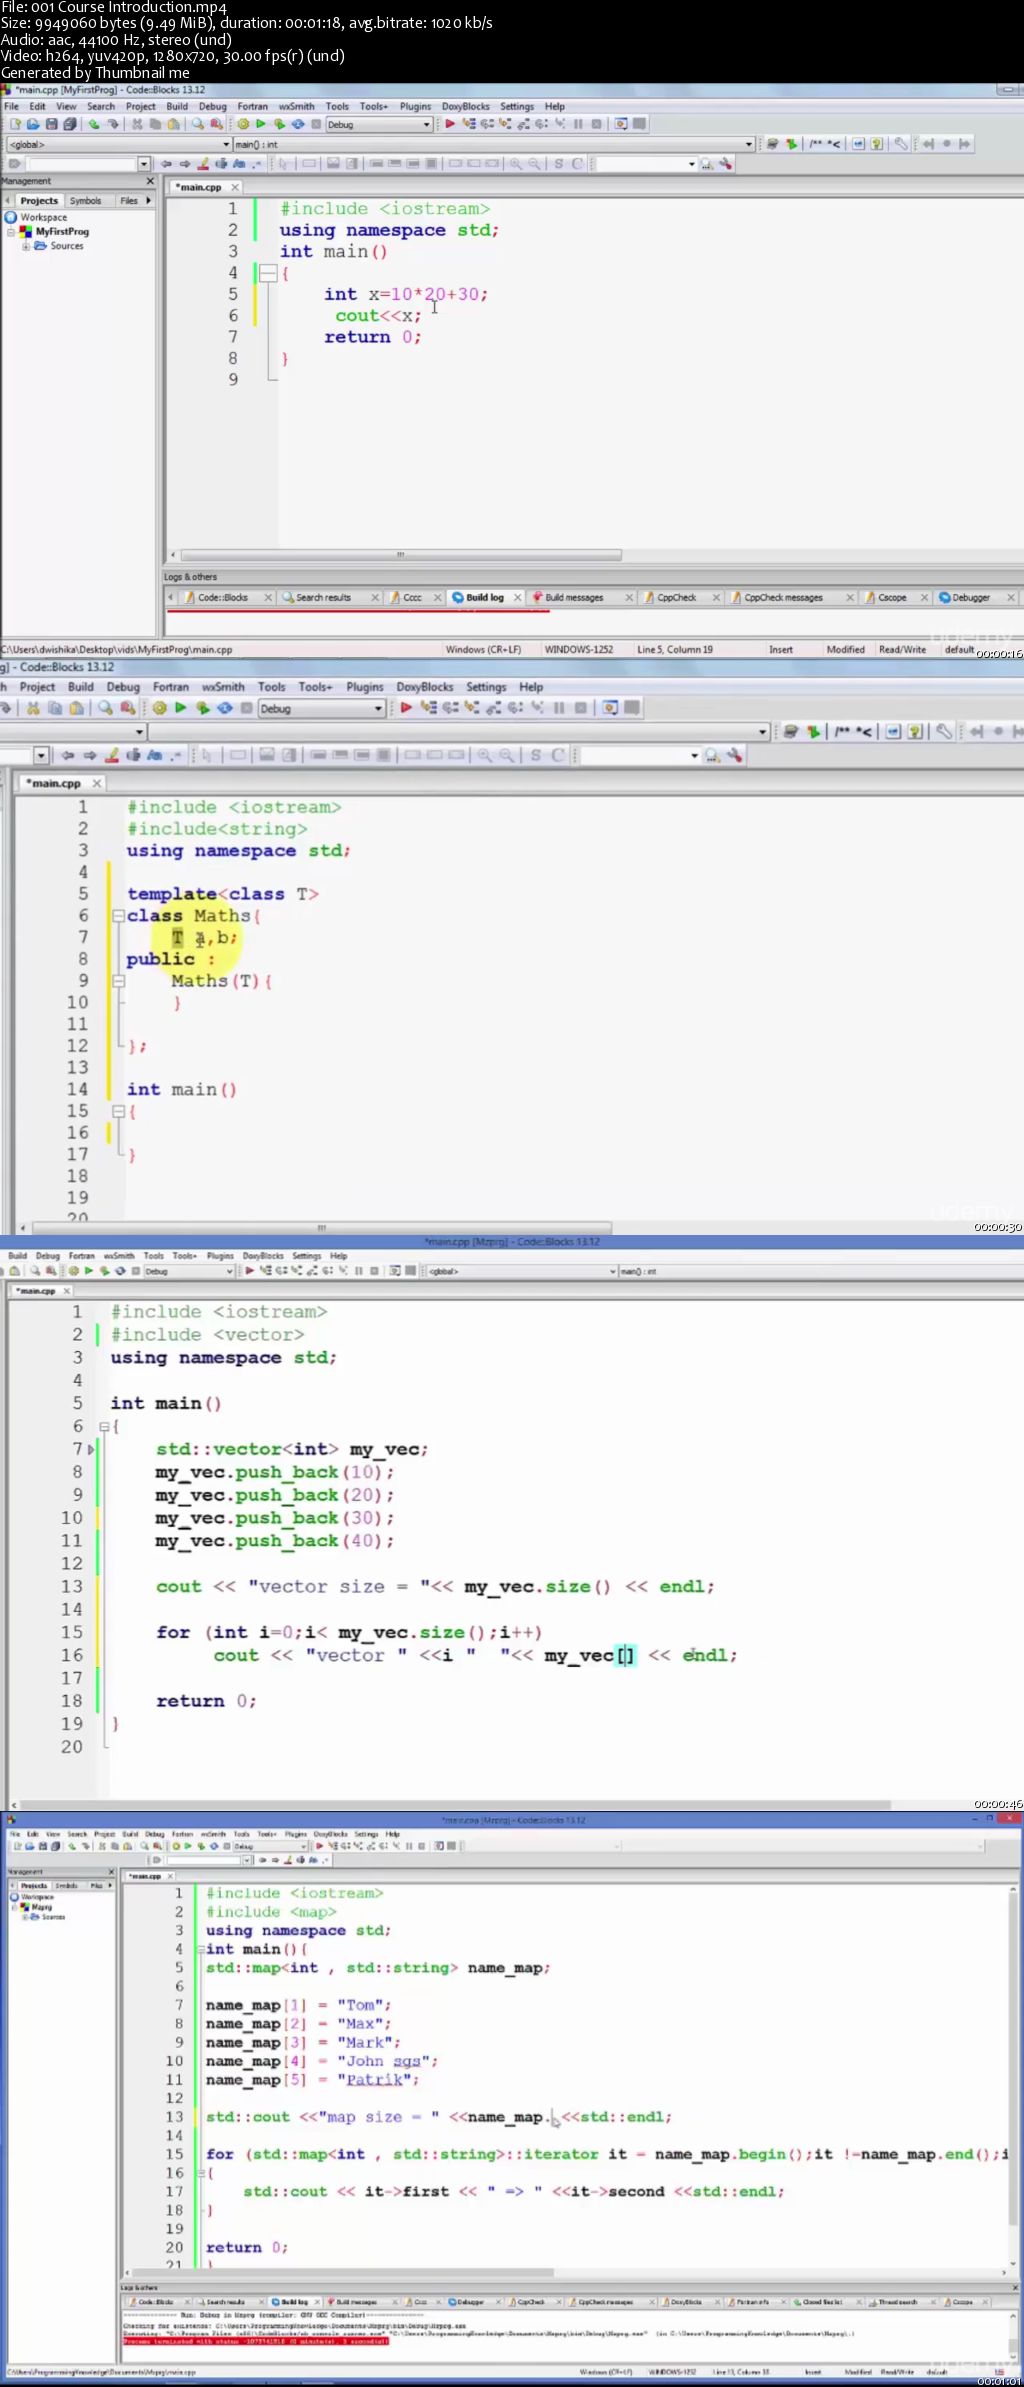Click green Run arrow in MyFirstProg window
The height and width of the screenshot is (2387, 1024).
tap(261, 124)
